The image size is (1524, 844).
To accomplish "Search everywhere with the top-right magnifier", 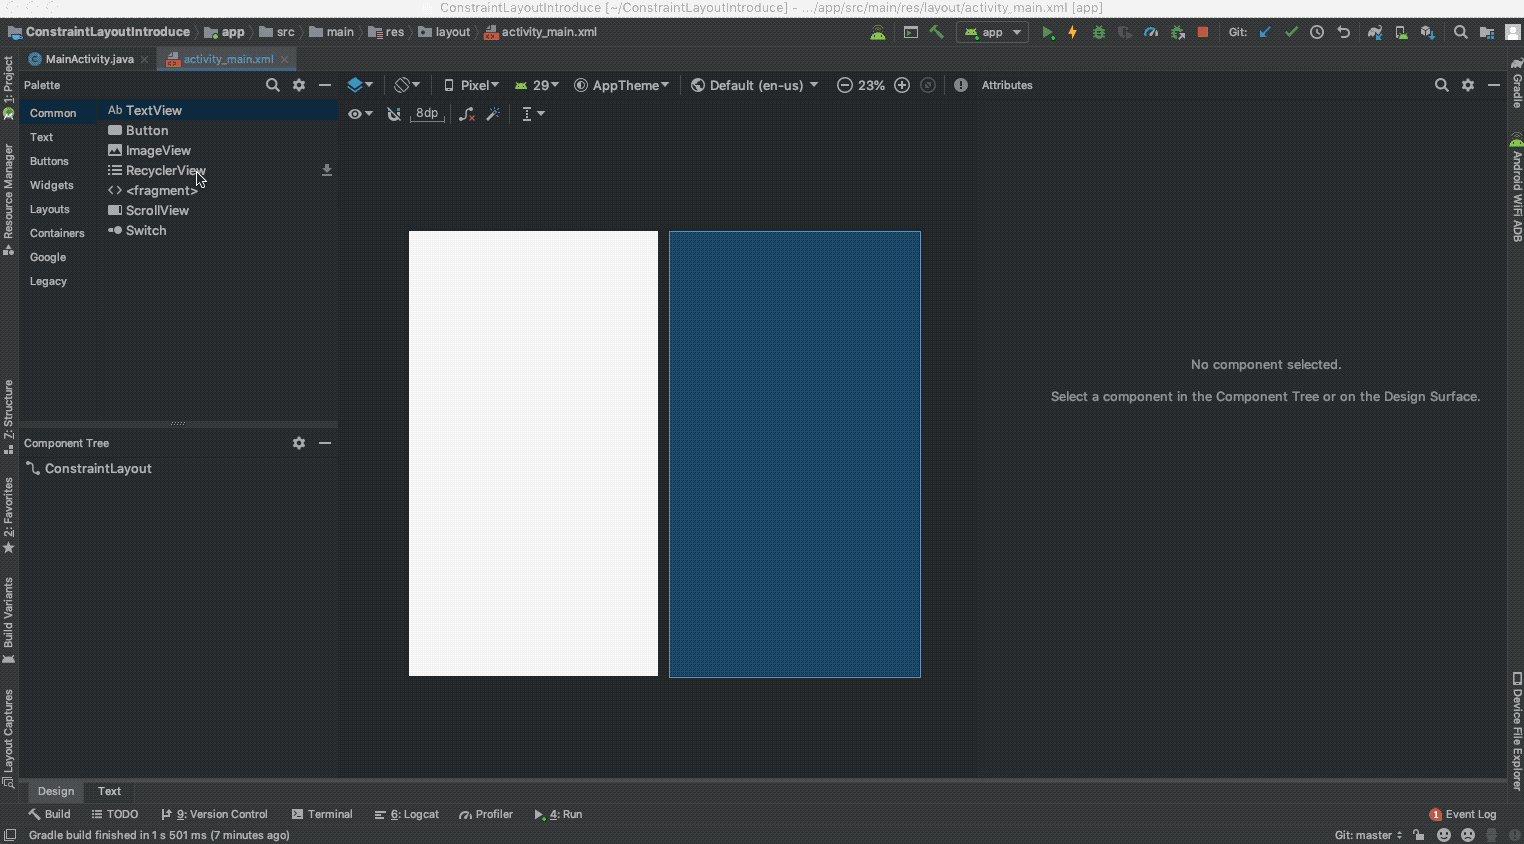I will point(1461,32).
